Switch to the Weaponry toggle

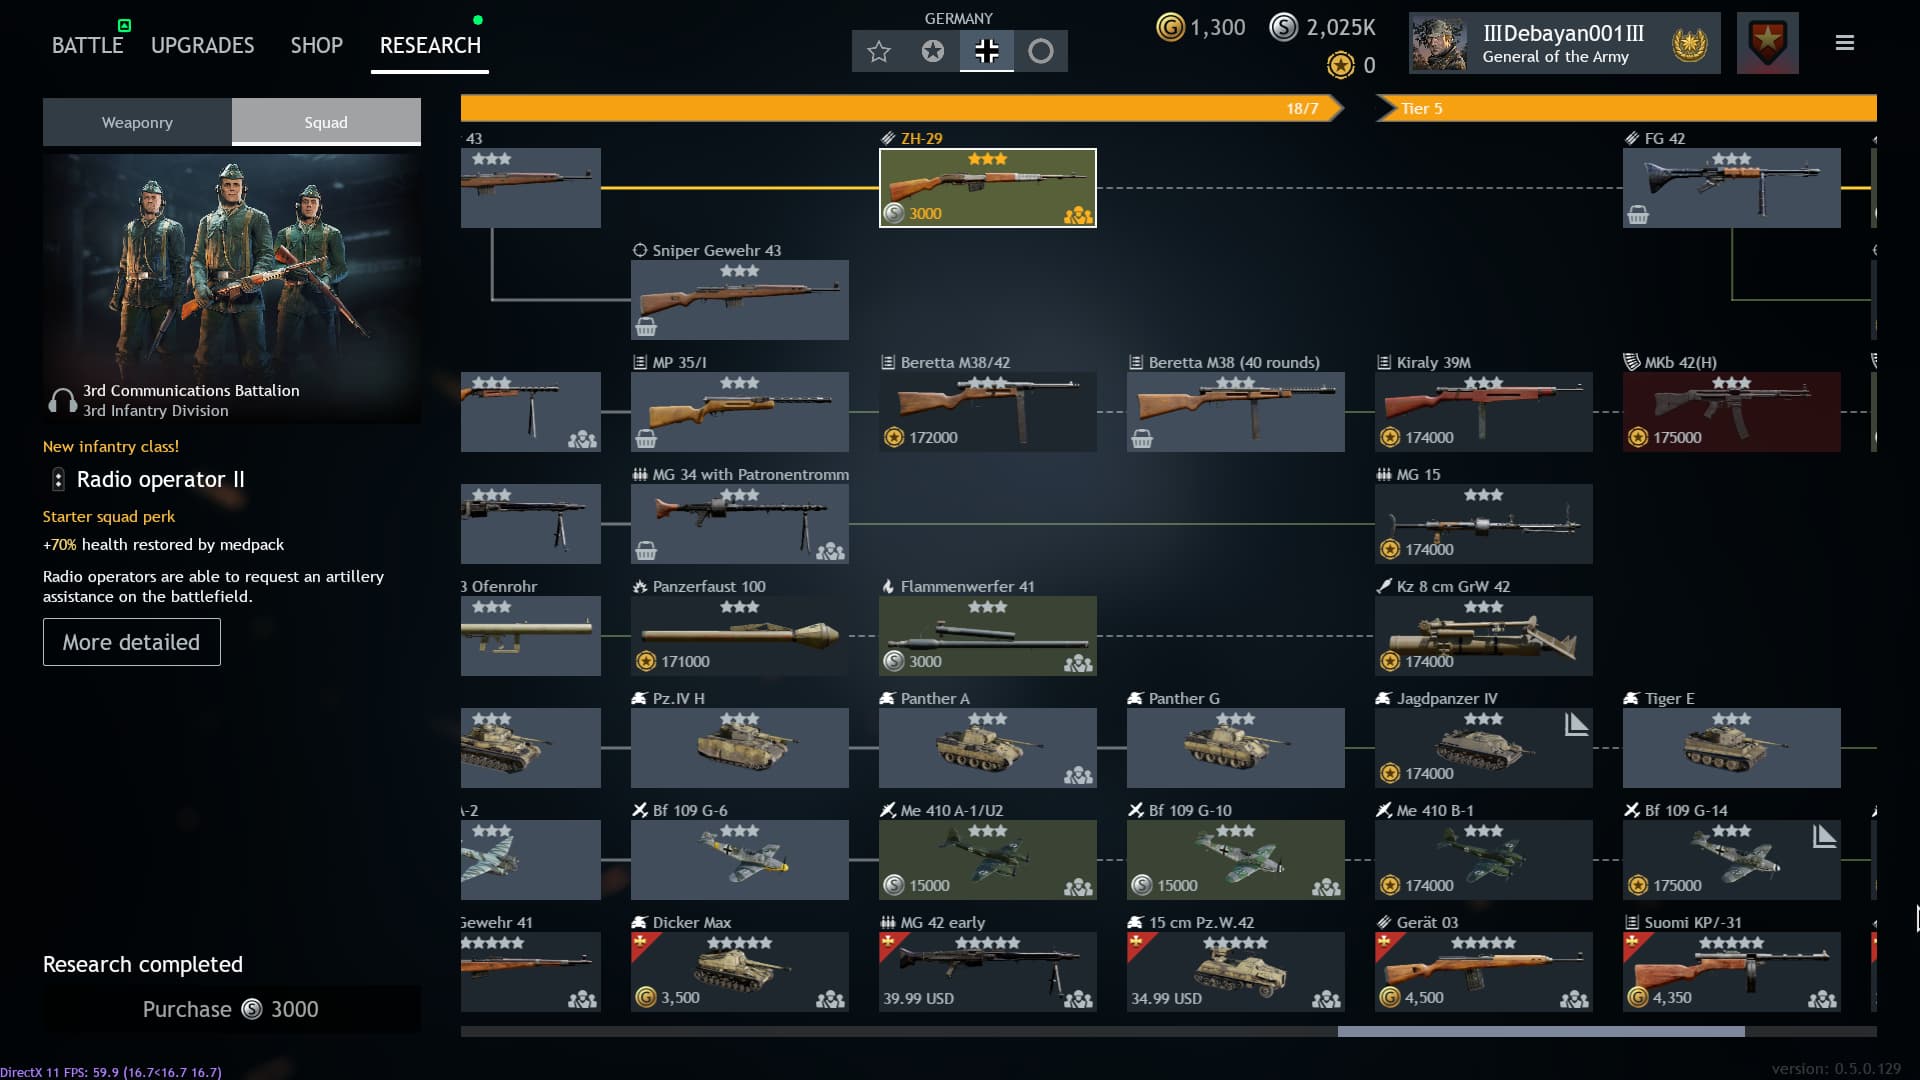137,122
